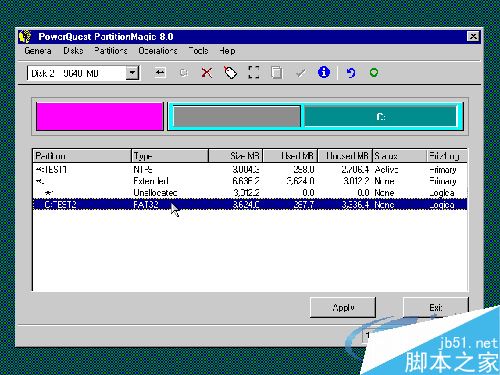Click the Exit button
The width and height of the screenshot is (500, 375).
(436, 307)
